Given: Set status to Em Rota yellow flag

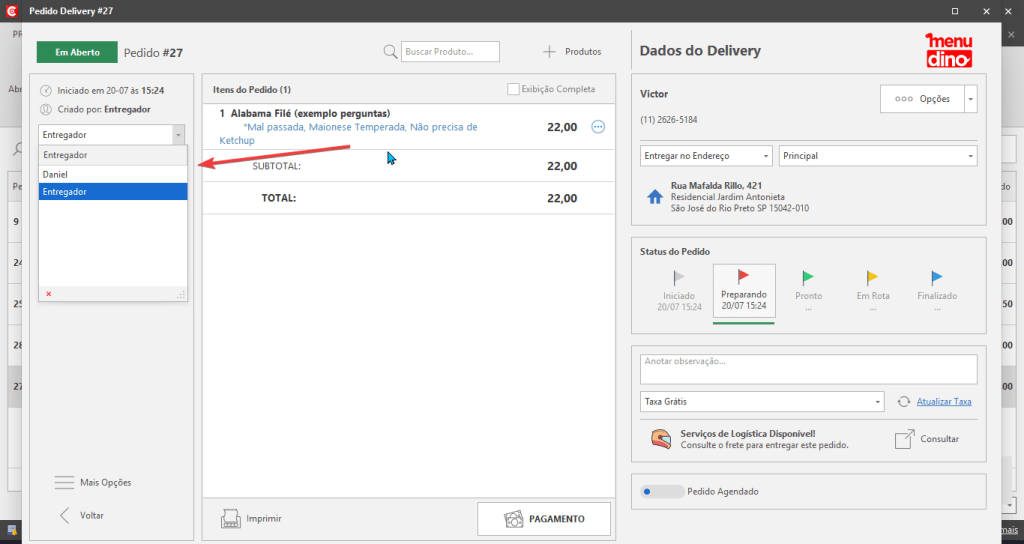Looking at the screenshot, I should tap(872, 278).
